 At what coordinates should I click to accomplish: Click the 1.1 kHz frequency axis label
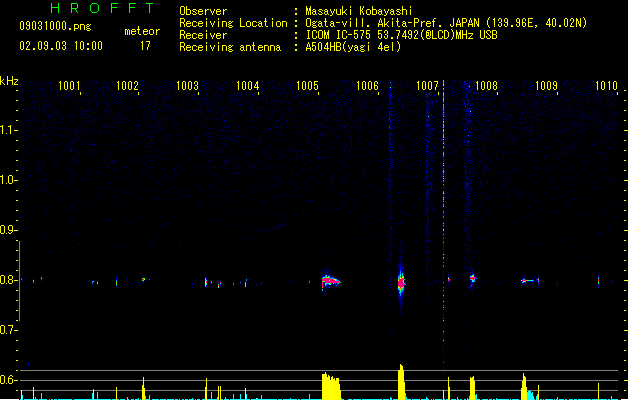(x=7, y=130)
